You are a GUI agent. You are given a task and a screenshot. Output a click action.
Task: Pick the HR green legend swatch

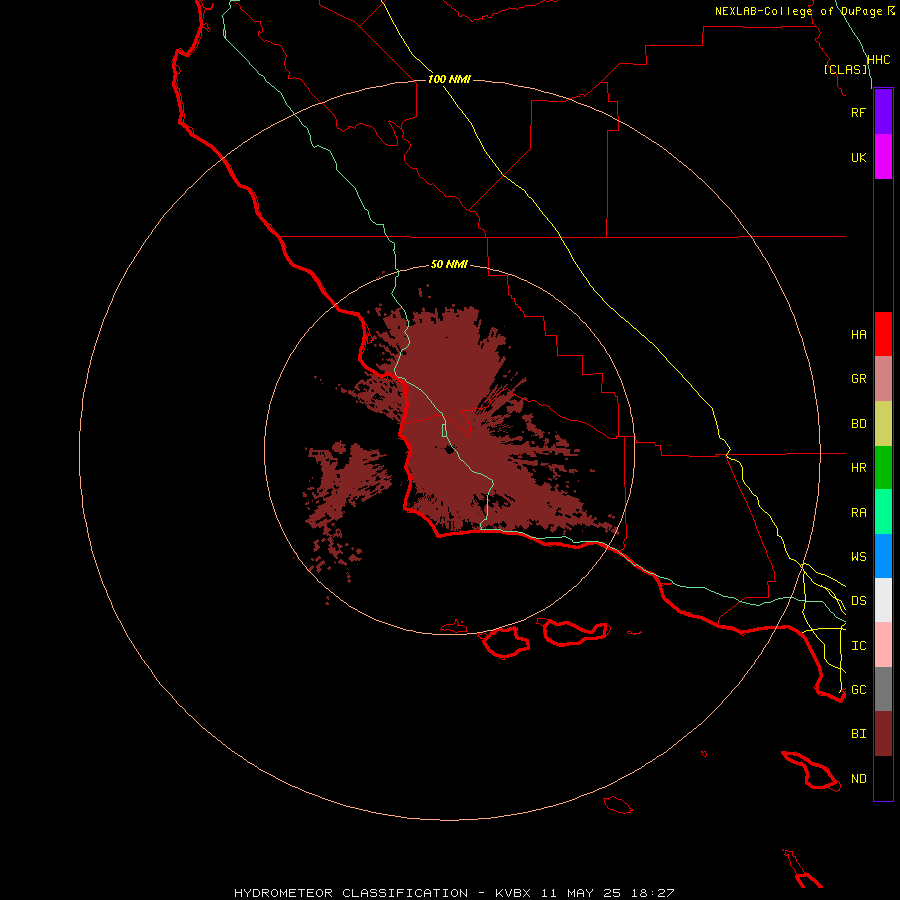(x=883, y=468)
